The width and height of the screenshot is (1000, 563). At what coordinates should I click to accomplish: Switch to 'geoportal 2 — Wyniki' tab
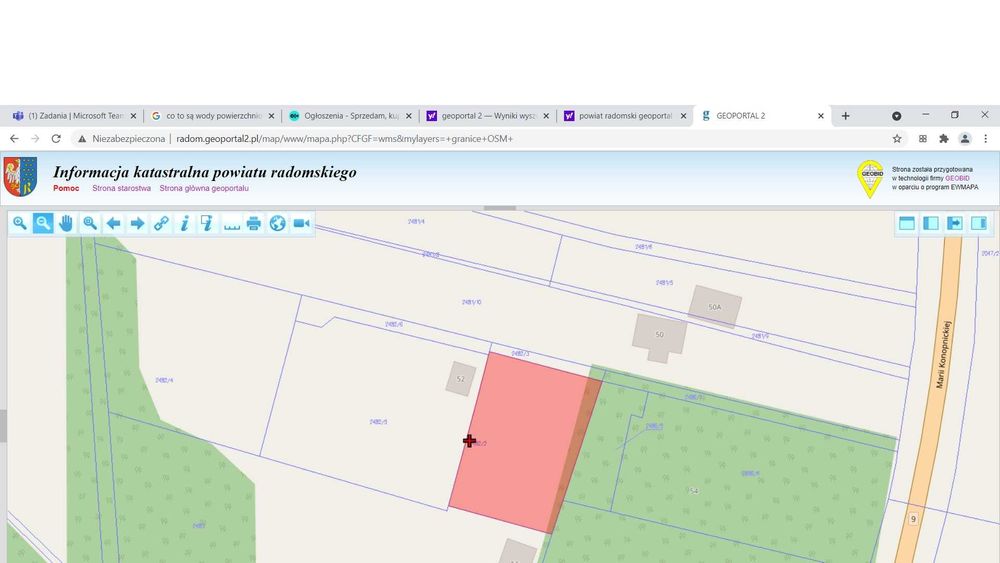pos(487,116)
